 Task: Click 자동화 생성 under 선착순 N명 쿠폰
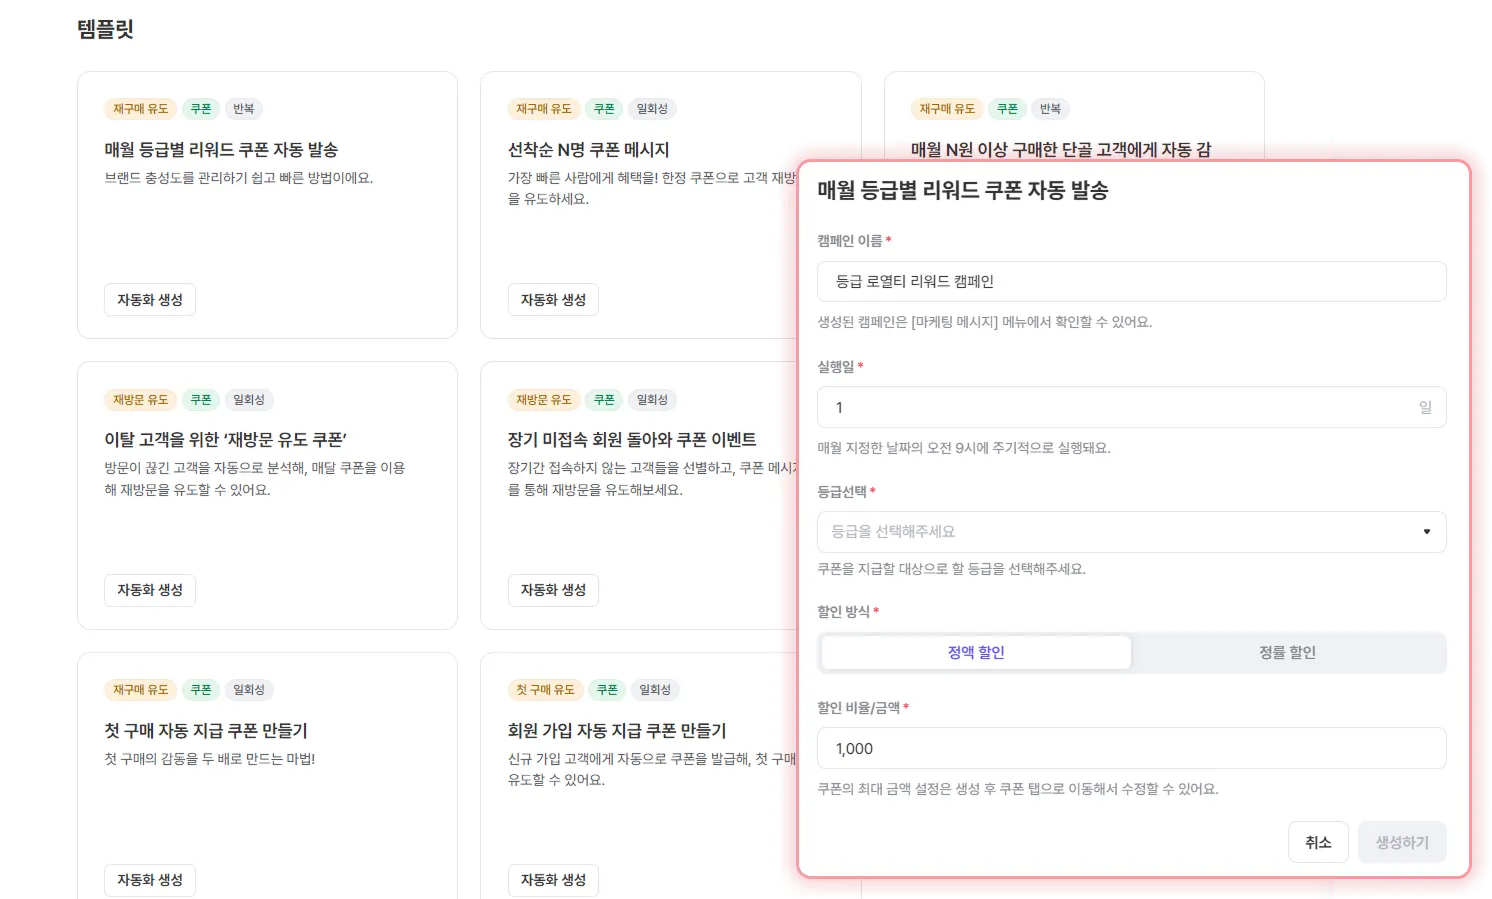click(553, 300)
